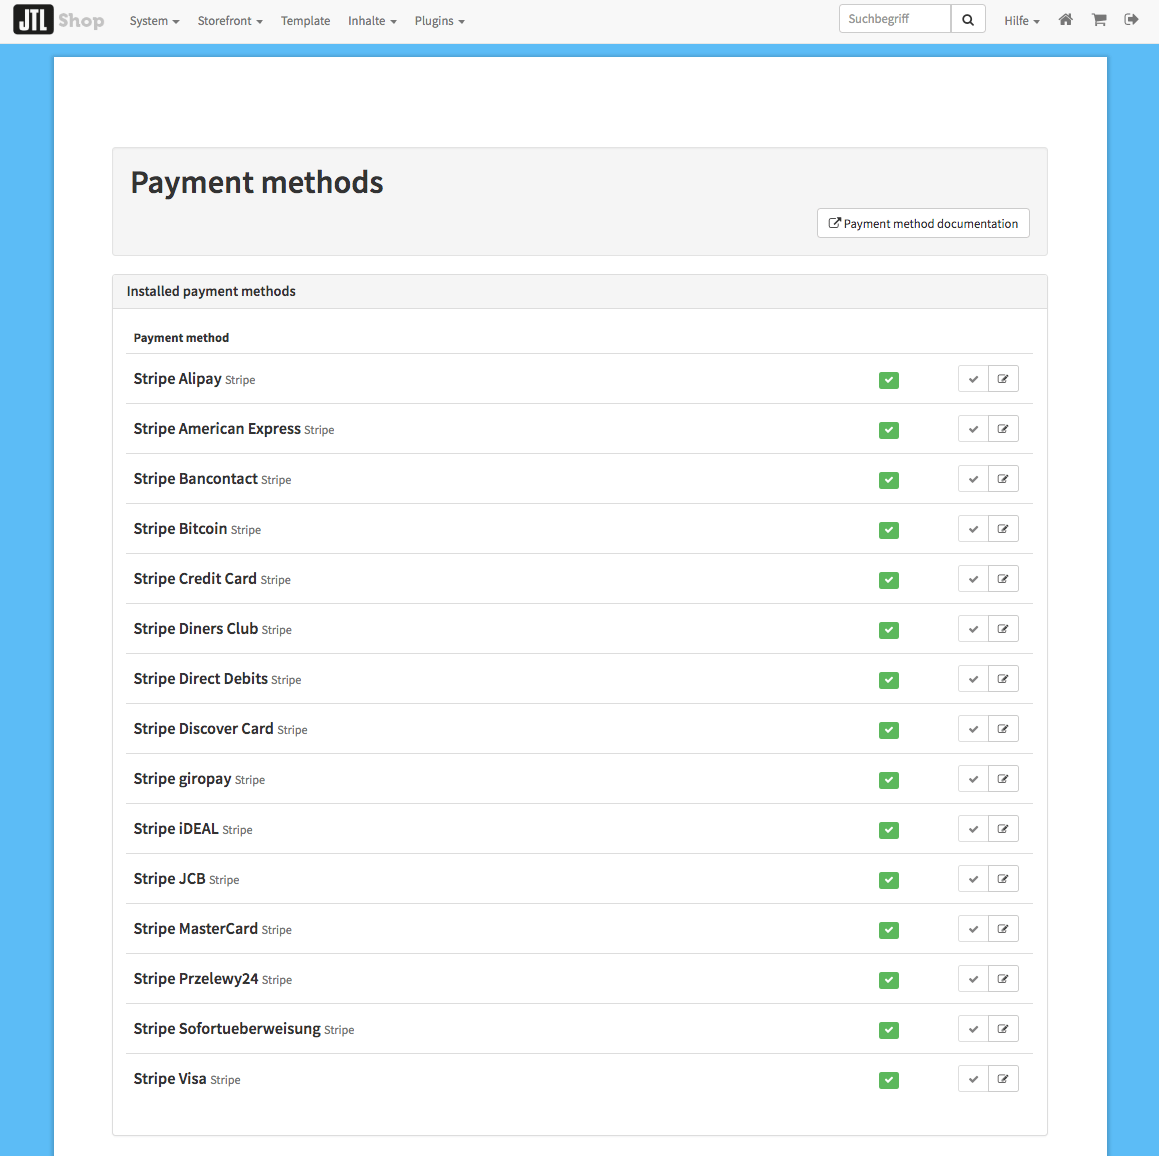Open the home icon in top bar
Screen dimensions: 1159x1156
click(x=1065, y=20)
